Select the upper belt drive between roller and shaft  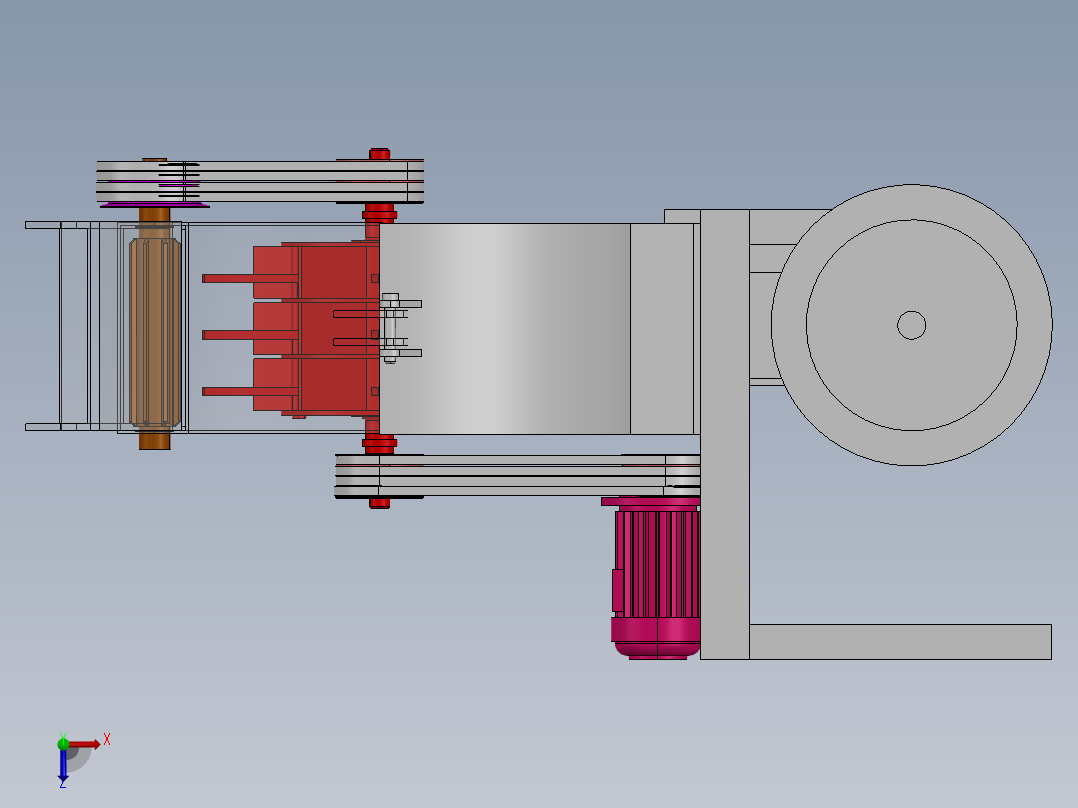pyautogui.click(x=260, y=182)
